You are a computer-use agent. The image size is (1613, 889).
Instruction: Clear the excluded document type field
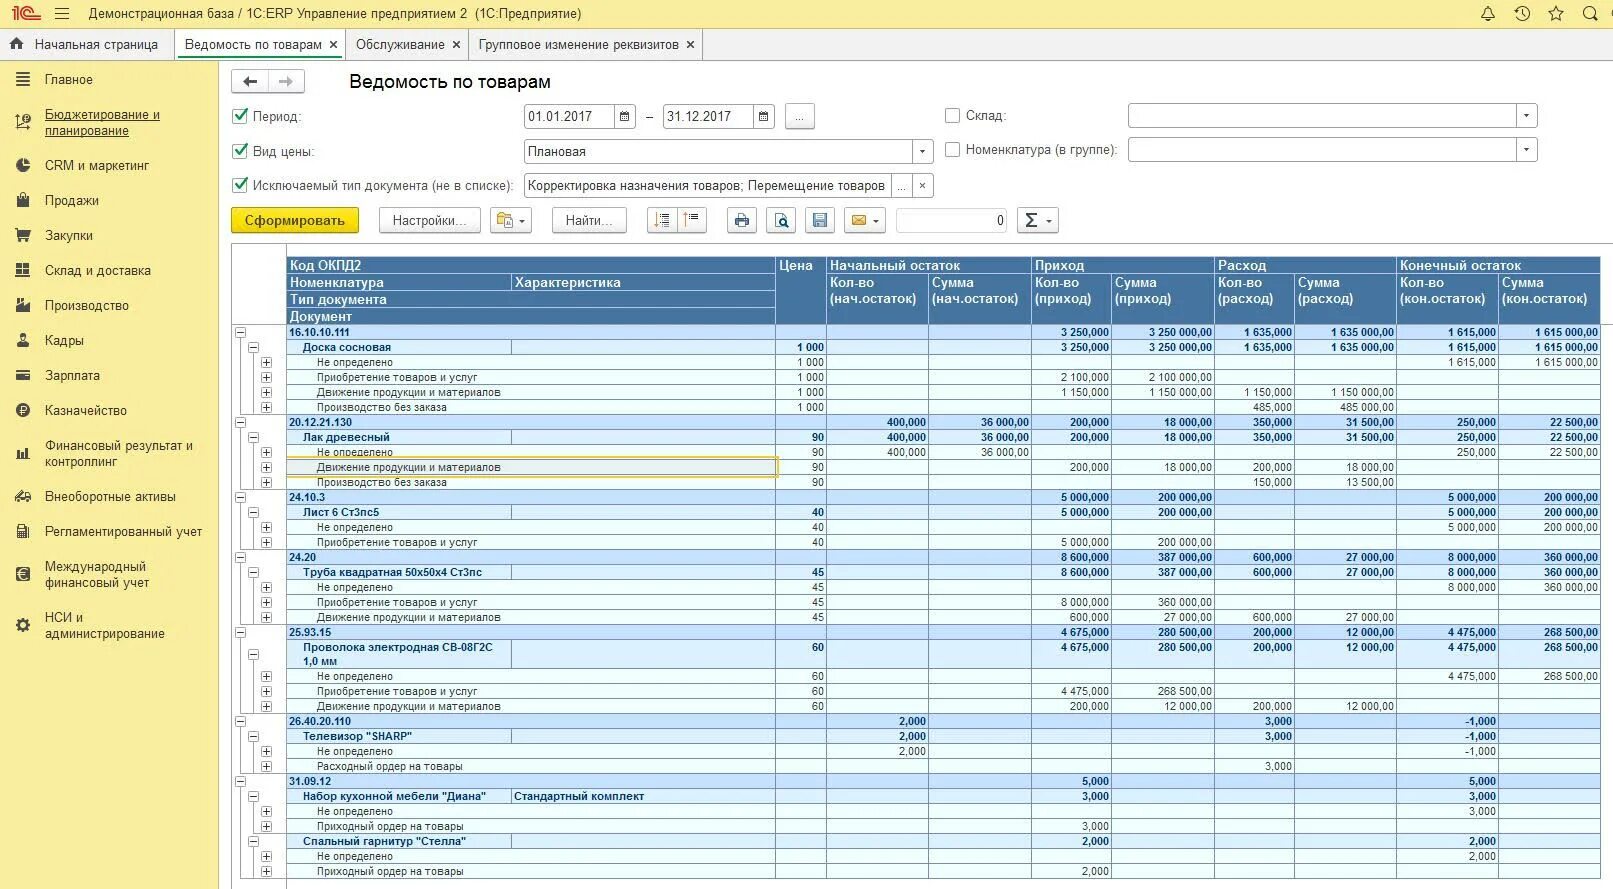(x=922, y=186)
